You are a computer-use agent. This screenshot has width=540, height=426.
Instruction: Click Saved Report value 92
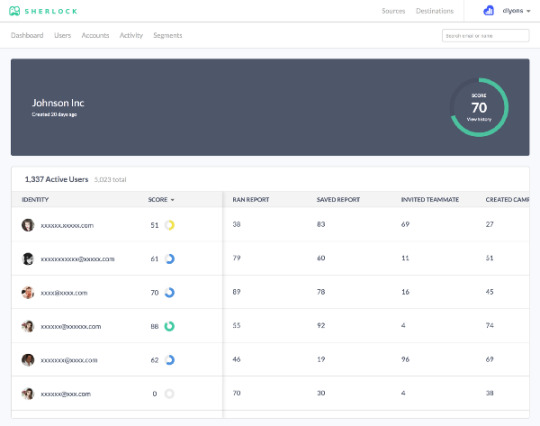click(x=321, y=325)
